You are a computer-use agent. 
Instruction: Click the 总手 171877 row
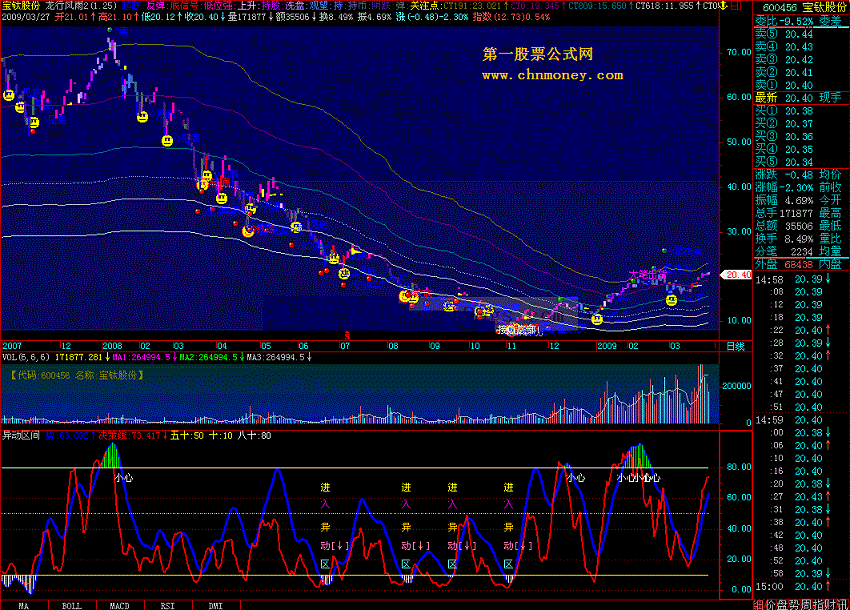801,213
